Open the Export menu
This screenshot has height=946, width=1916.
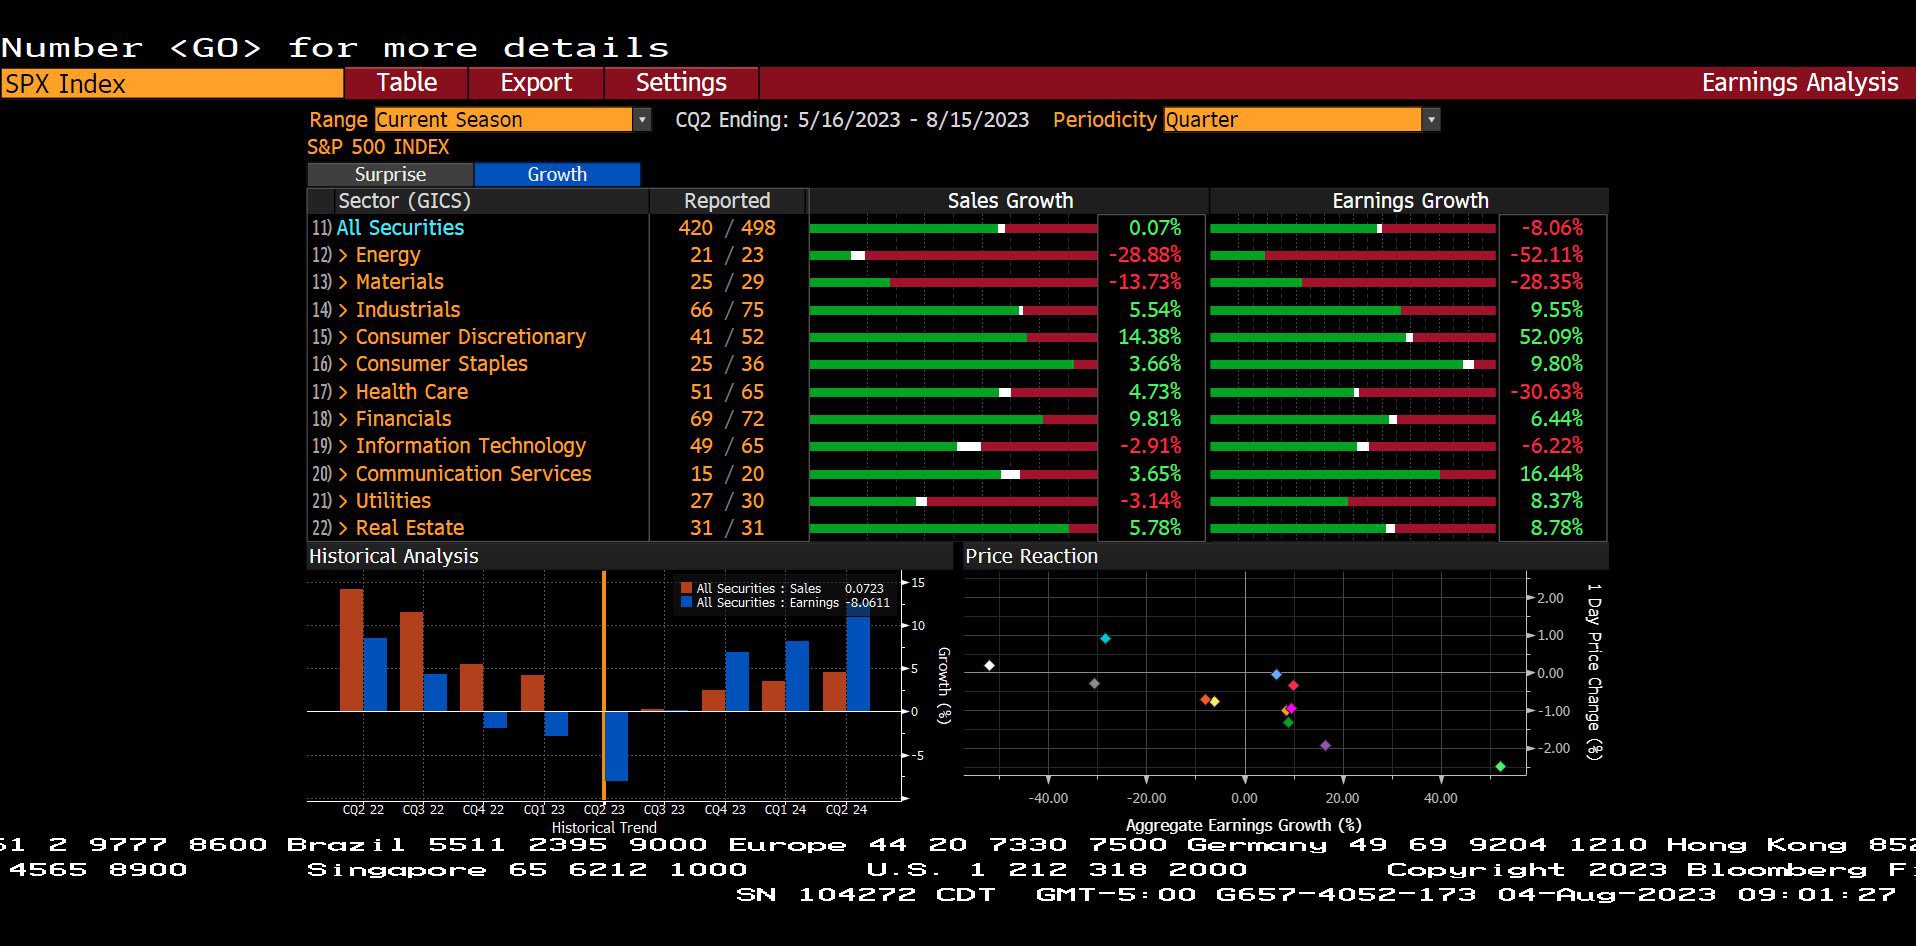pos(536,83)
